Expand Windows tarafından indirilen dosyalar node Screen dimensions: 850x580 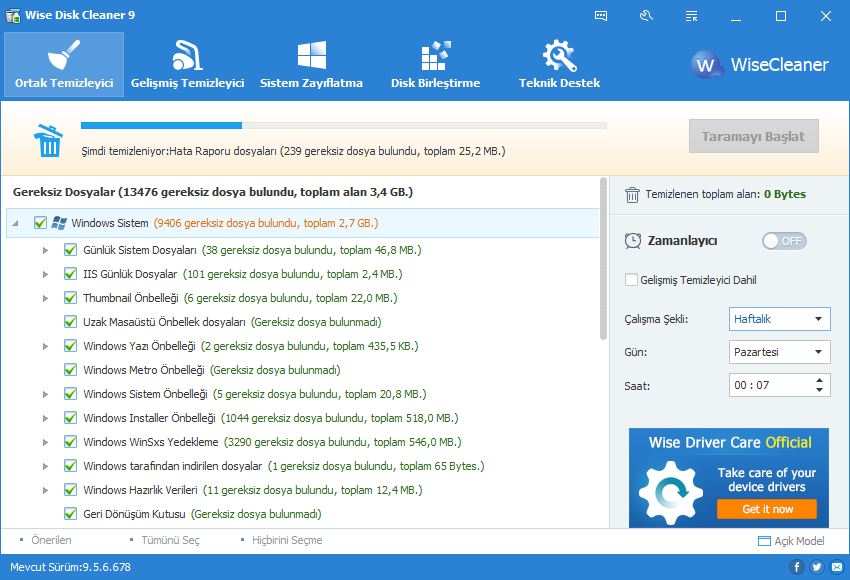pyautogui.click(x=46, y=466)
